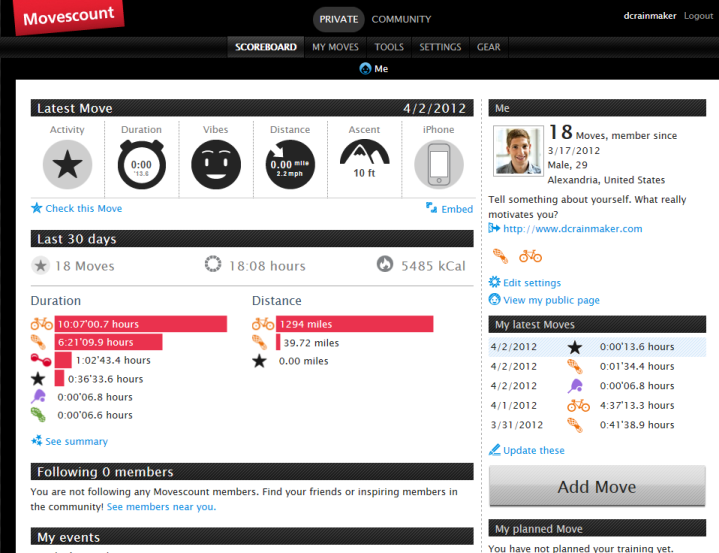The width and height of the screenshot is (719, 553).
Task: Click the star icon in the 0:00'13.6 hours row
Action: [x=575, y=347]
